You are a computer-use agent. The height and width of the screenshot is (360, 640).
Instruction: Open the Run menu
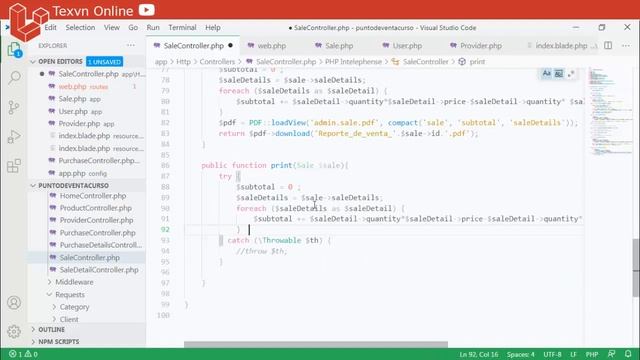[x=153, y=27]
